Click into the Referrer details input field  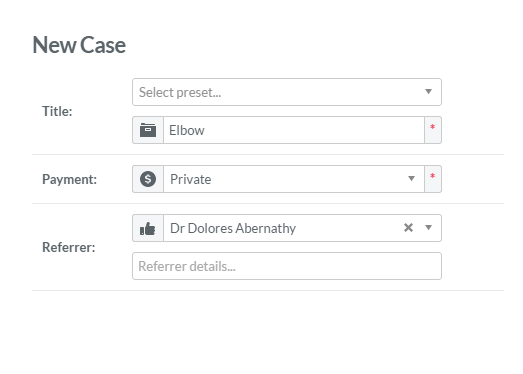(x=287, y=266)
